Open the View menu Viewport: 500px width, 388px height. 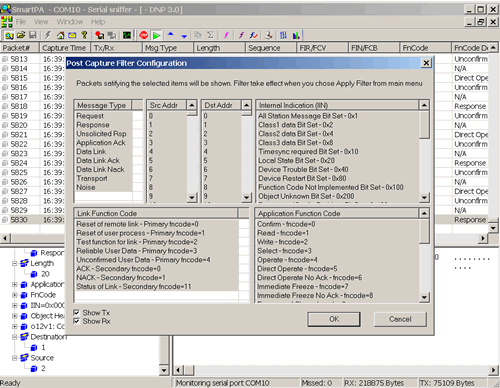point(41,22)
